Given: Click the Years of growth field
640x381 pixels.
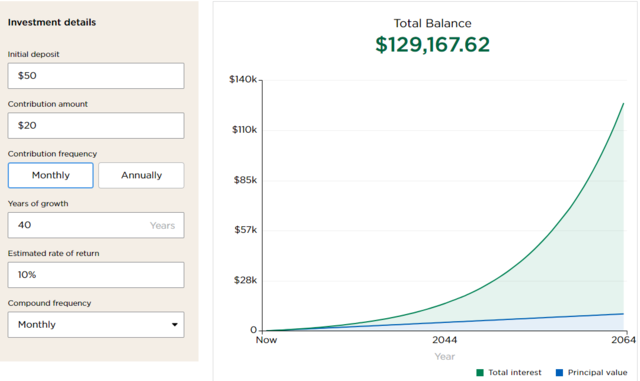Looking at the screenshot, I should click(x=96, y=225).
